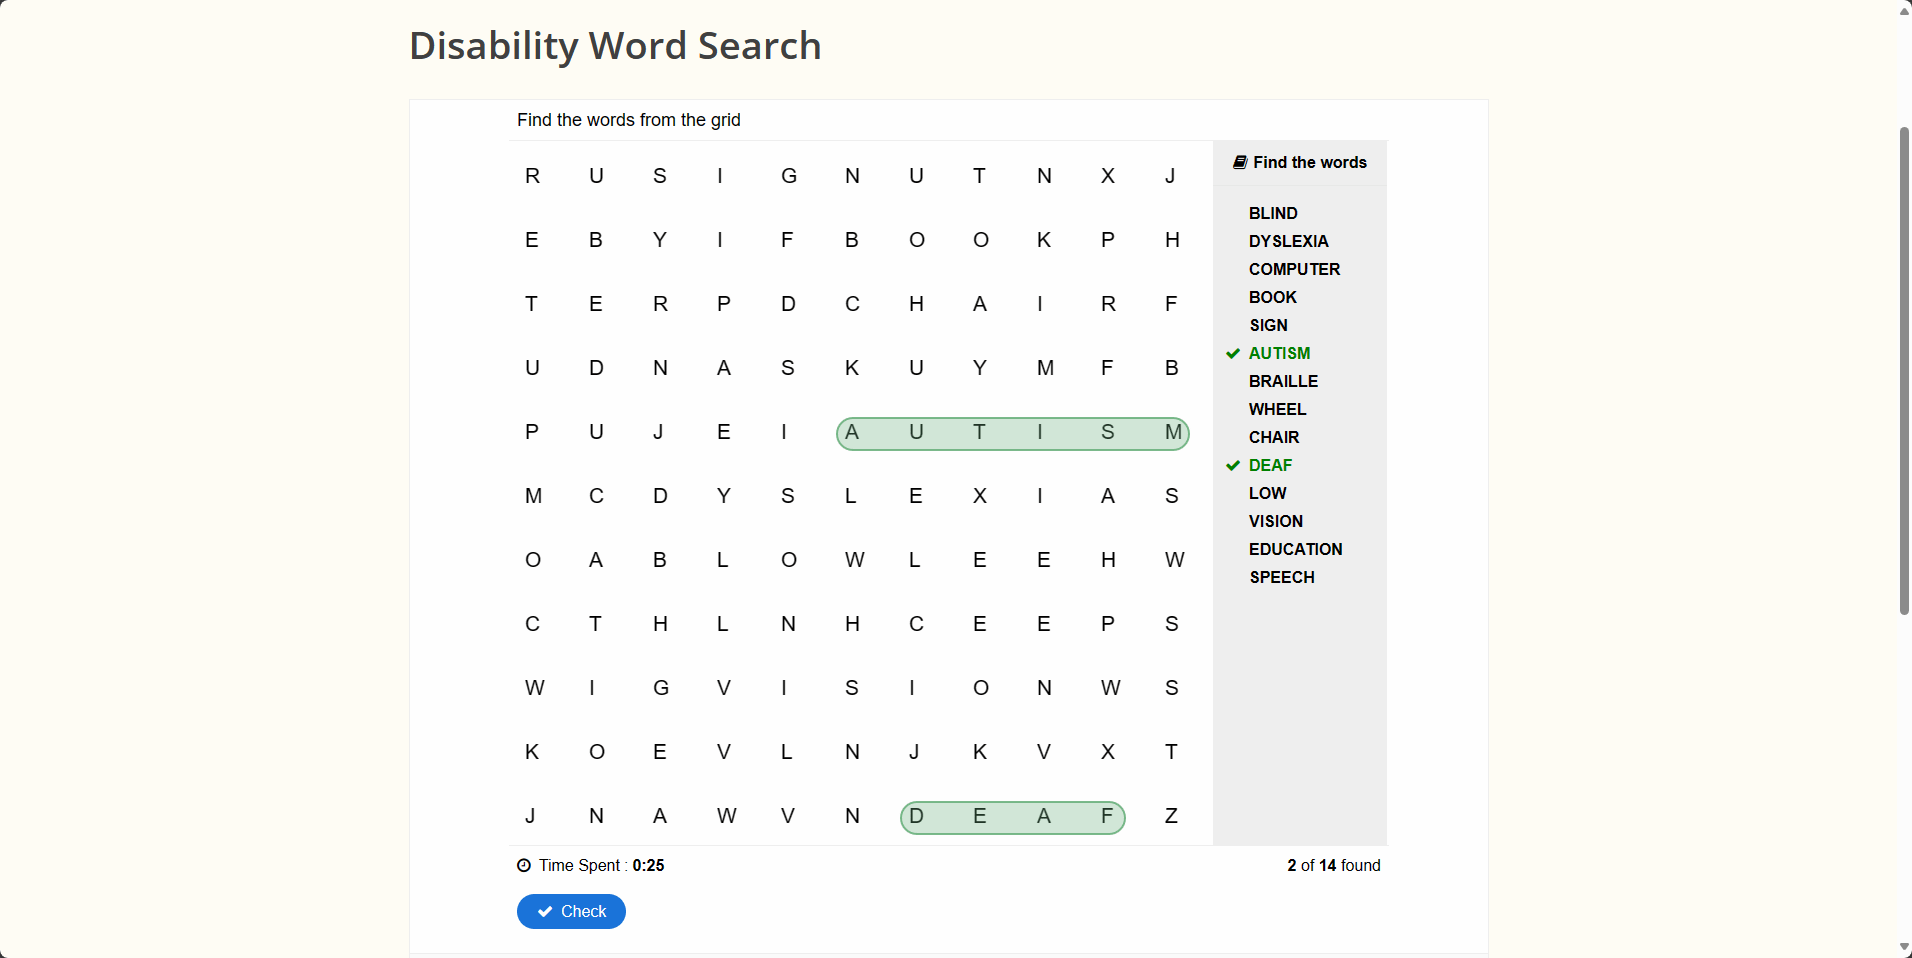Click the "2 of 14 found" counter

[1333, 865]
